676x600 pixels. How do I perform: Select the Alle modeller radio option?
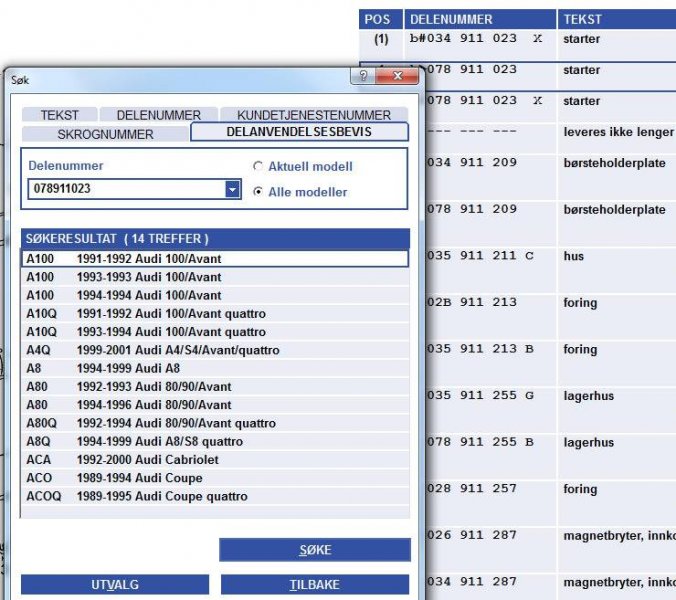258,192
